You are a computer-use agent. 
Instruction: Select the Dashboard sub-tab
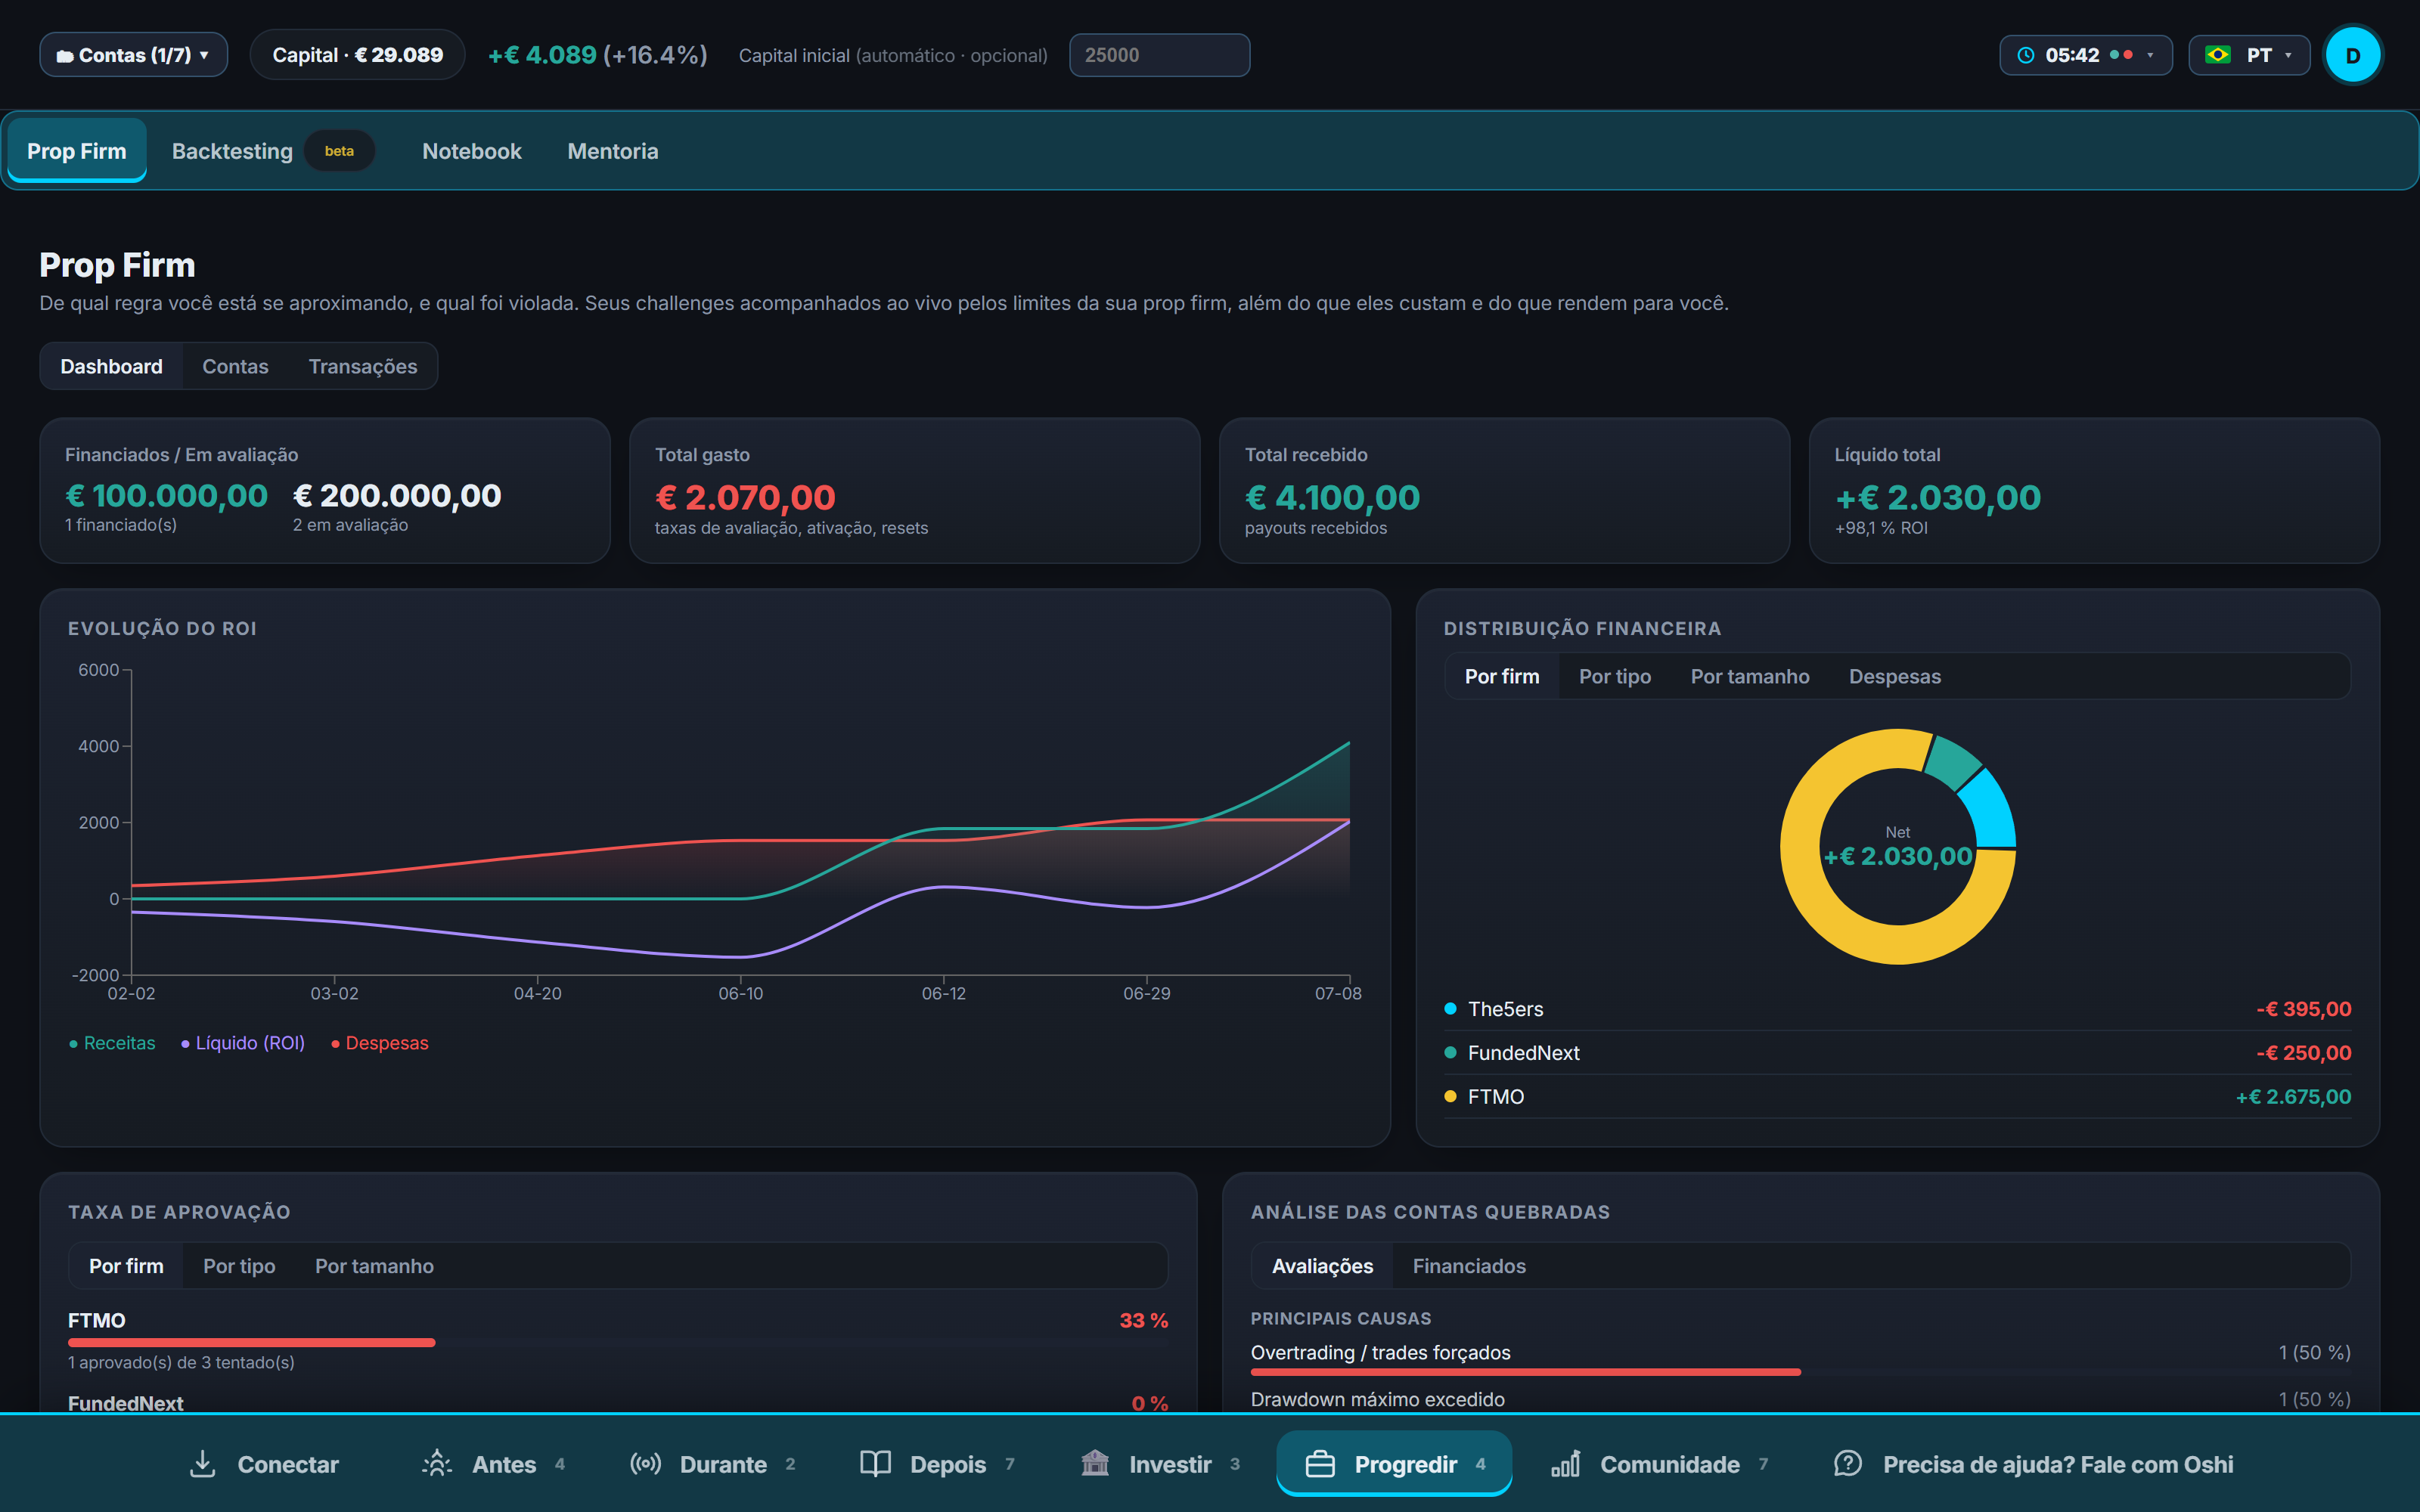(111, 366)
